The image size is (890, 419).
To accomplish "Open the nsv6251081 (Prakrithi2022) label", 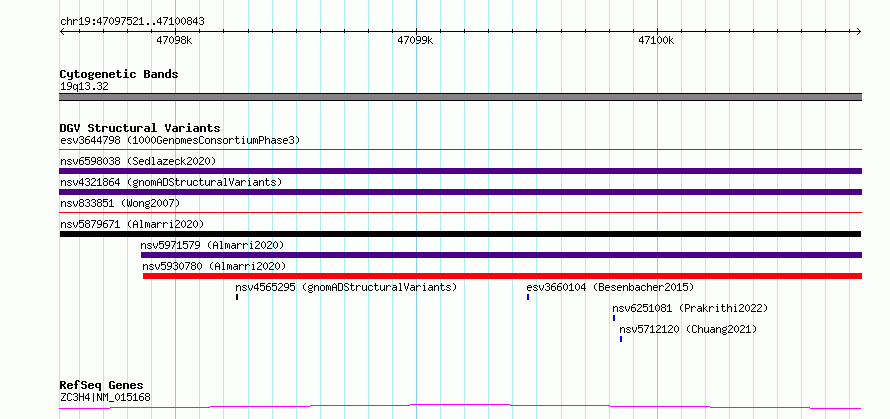I will 690,308.
